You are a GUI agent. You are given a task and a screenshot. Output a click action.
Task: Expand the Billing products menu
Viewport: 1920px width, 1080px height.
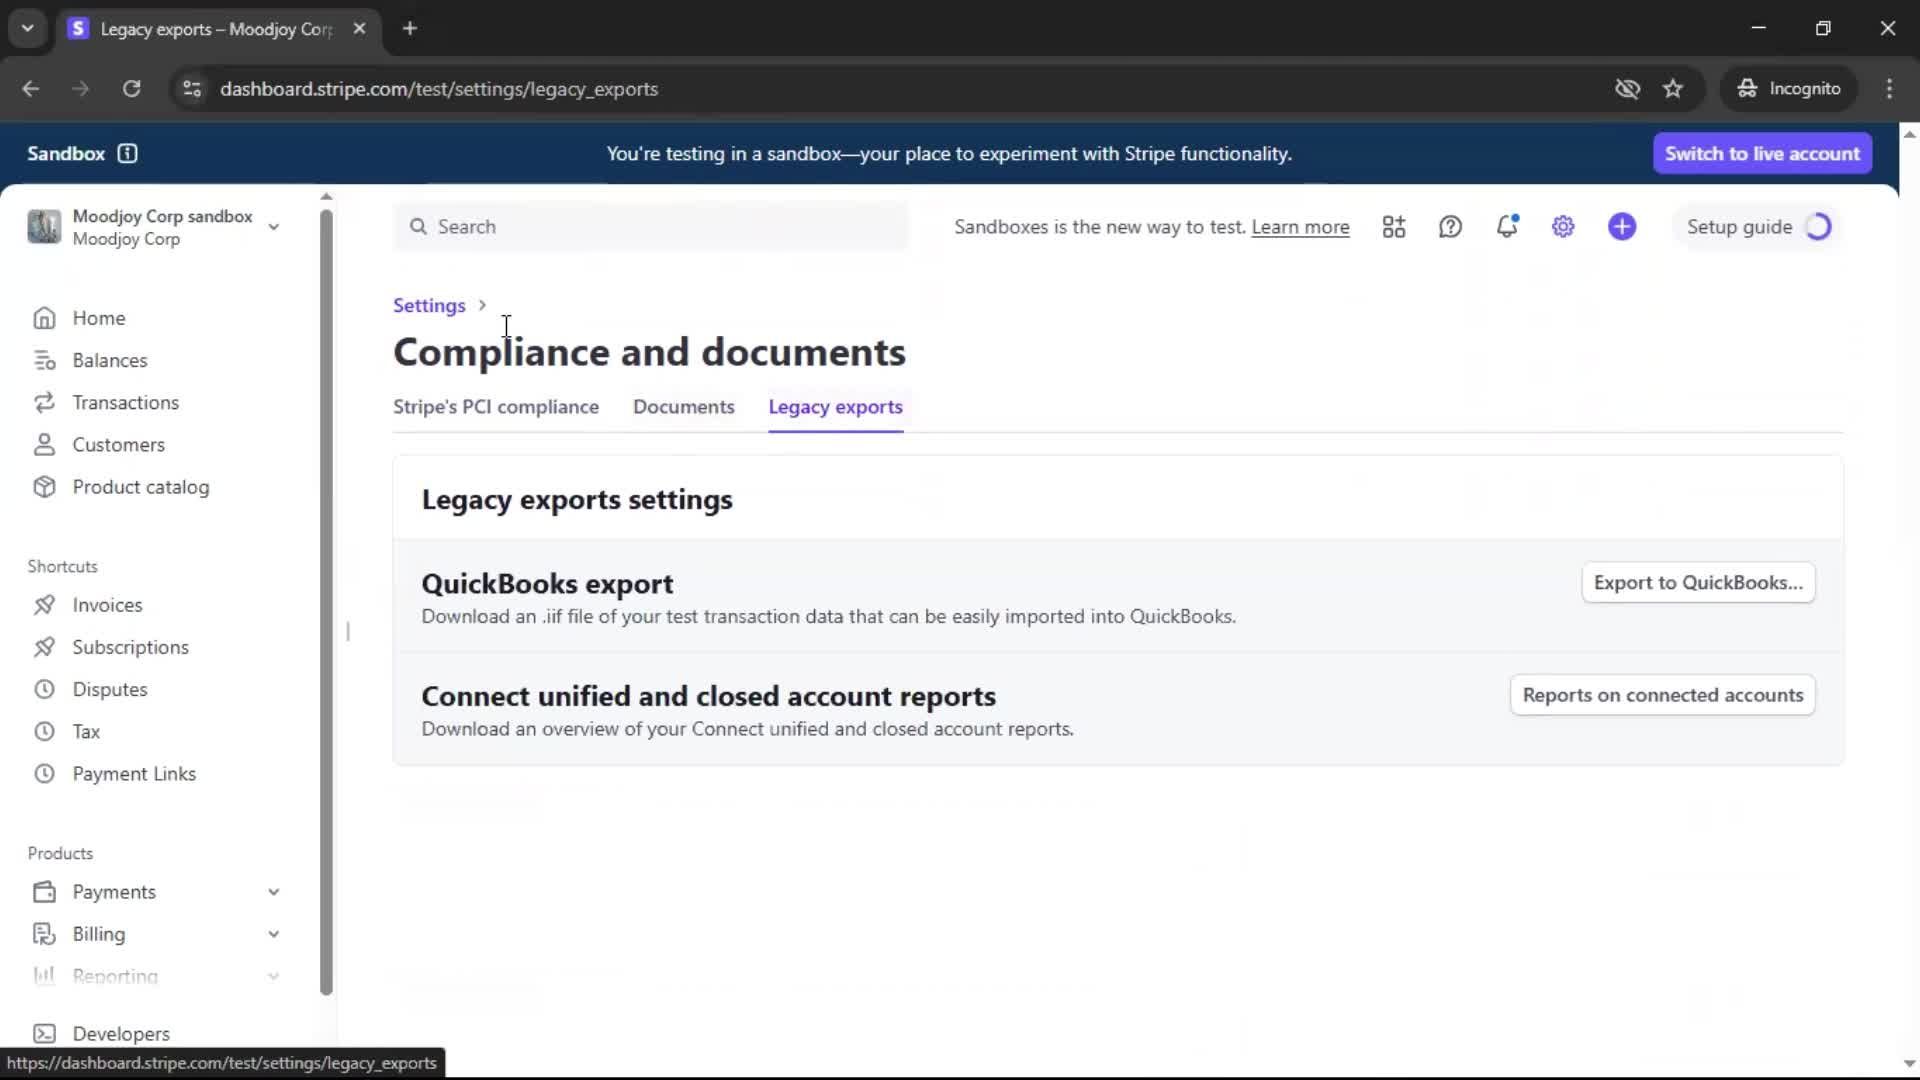point(273,934)
